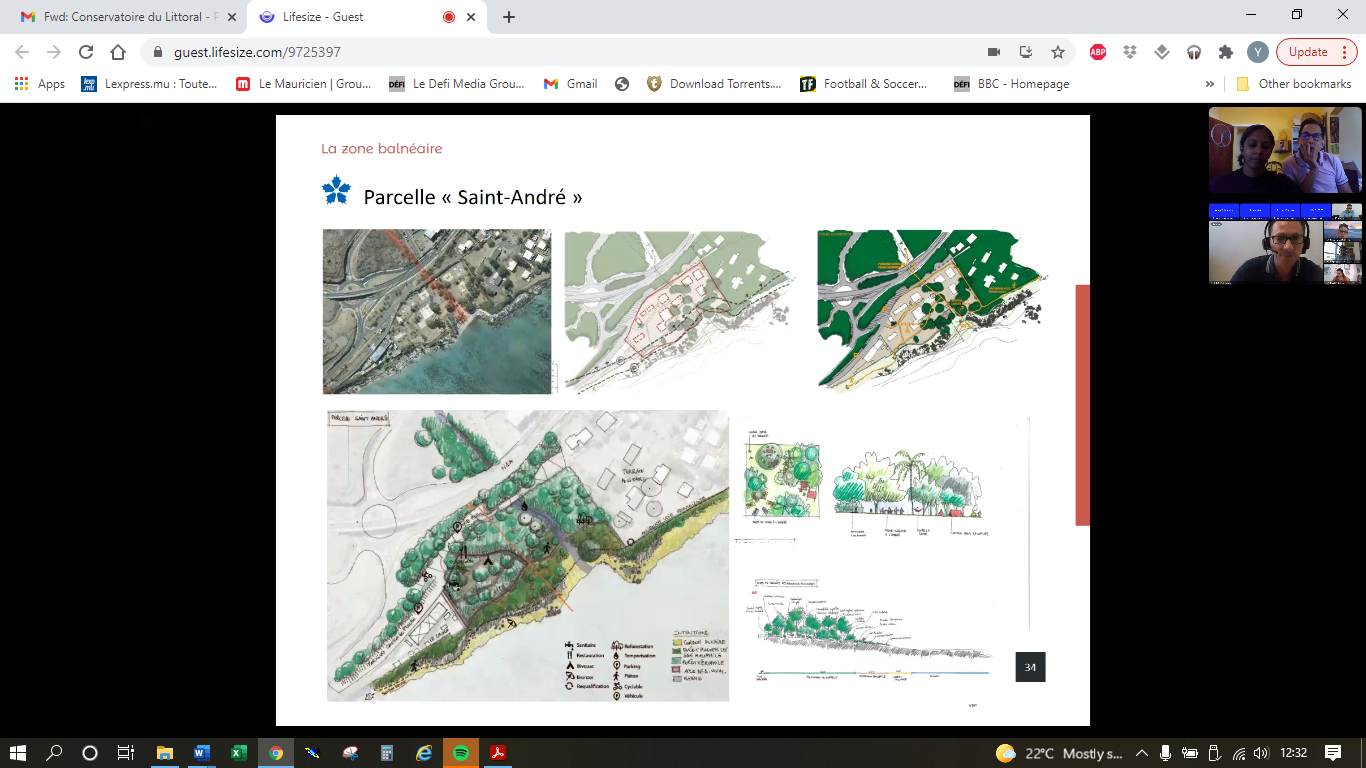Show hidden system tray icons
This screenshot has width=1366, height=768.
1143,753
